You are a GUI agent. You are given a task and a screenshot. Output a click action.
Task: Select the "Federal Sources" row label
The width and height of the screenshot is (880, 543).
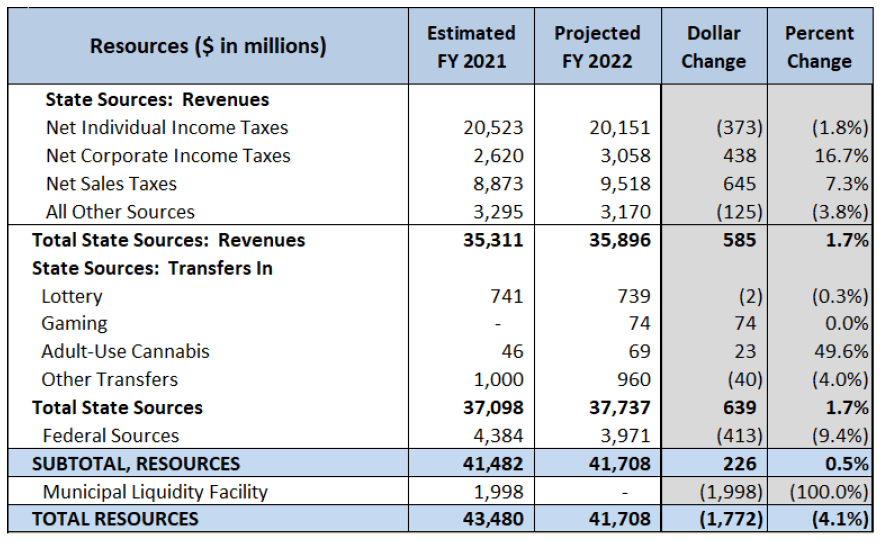coord(110,436)
